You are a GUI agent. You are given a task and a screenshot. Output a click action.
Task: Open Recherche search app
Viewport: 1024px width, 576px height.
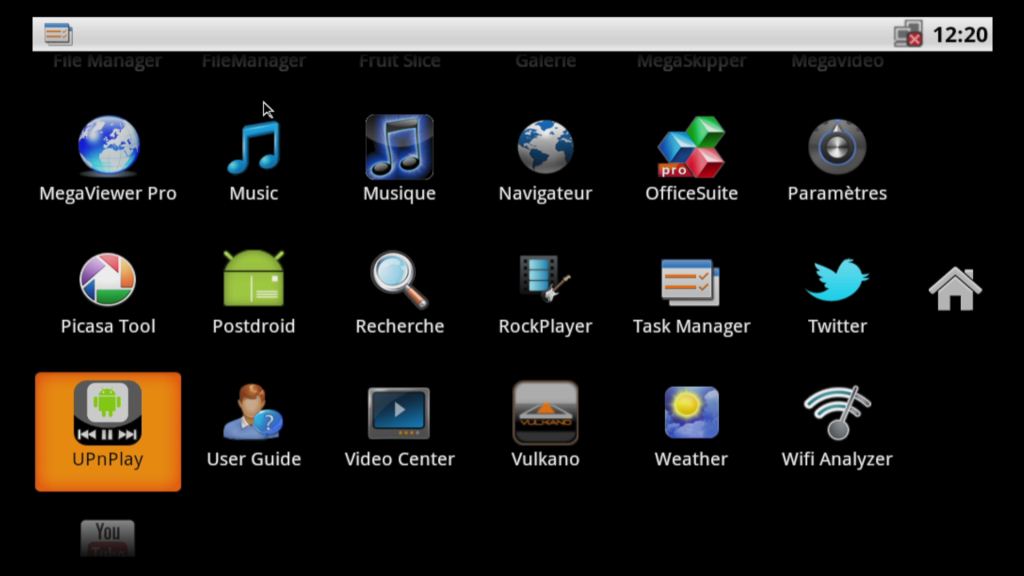399,293
